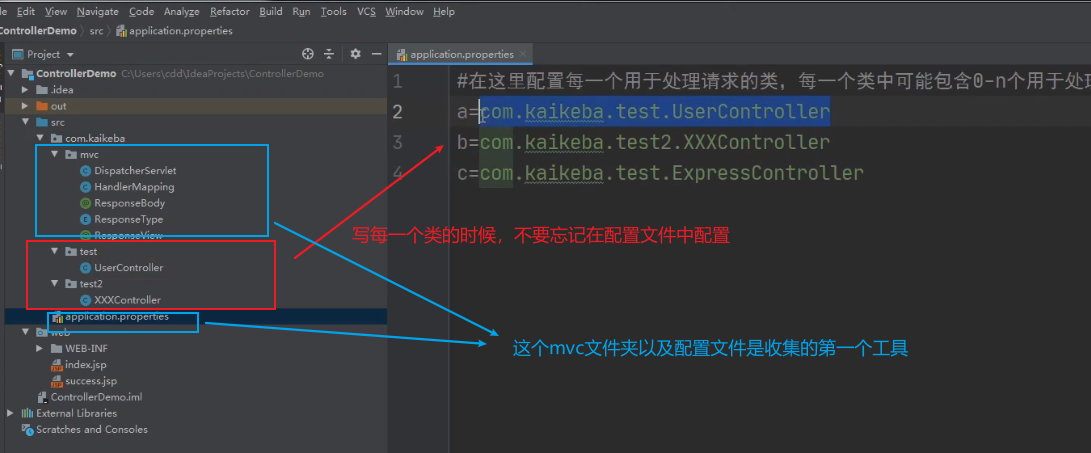Expand the .idea folder
This screenshot has width=1091, height=453.
(x=25, y=90)
